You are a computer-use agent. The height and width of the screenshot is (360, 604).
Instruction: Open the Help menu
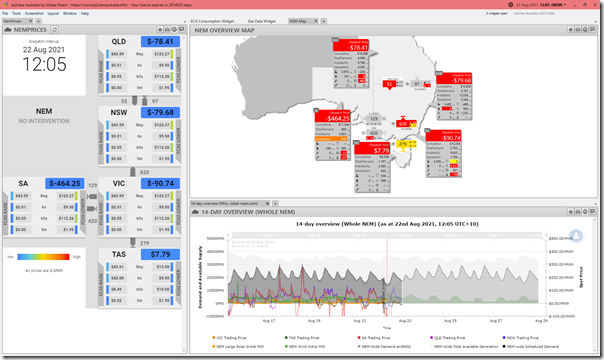[x=85, y=13]
